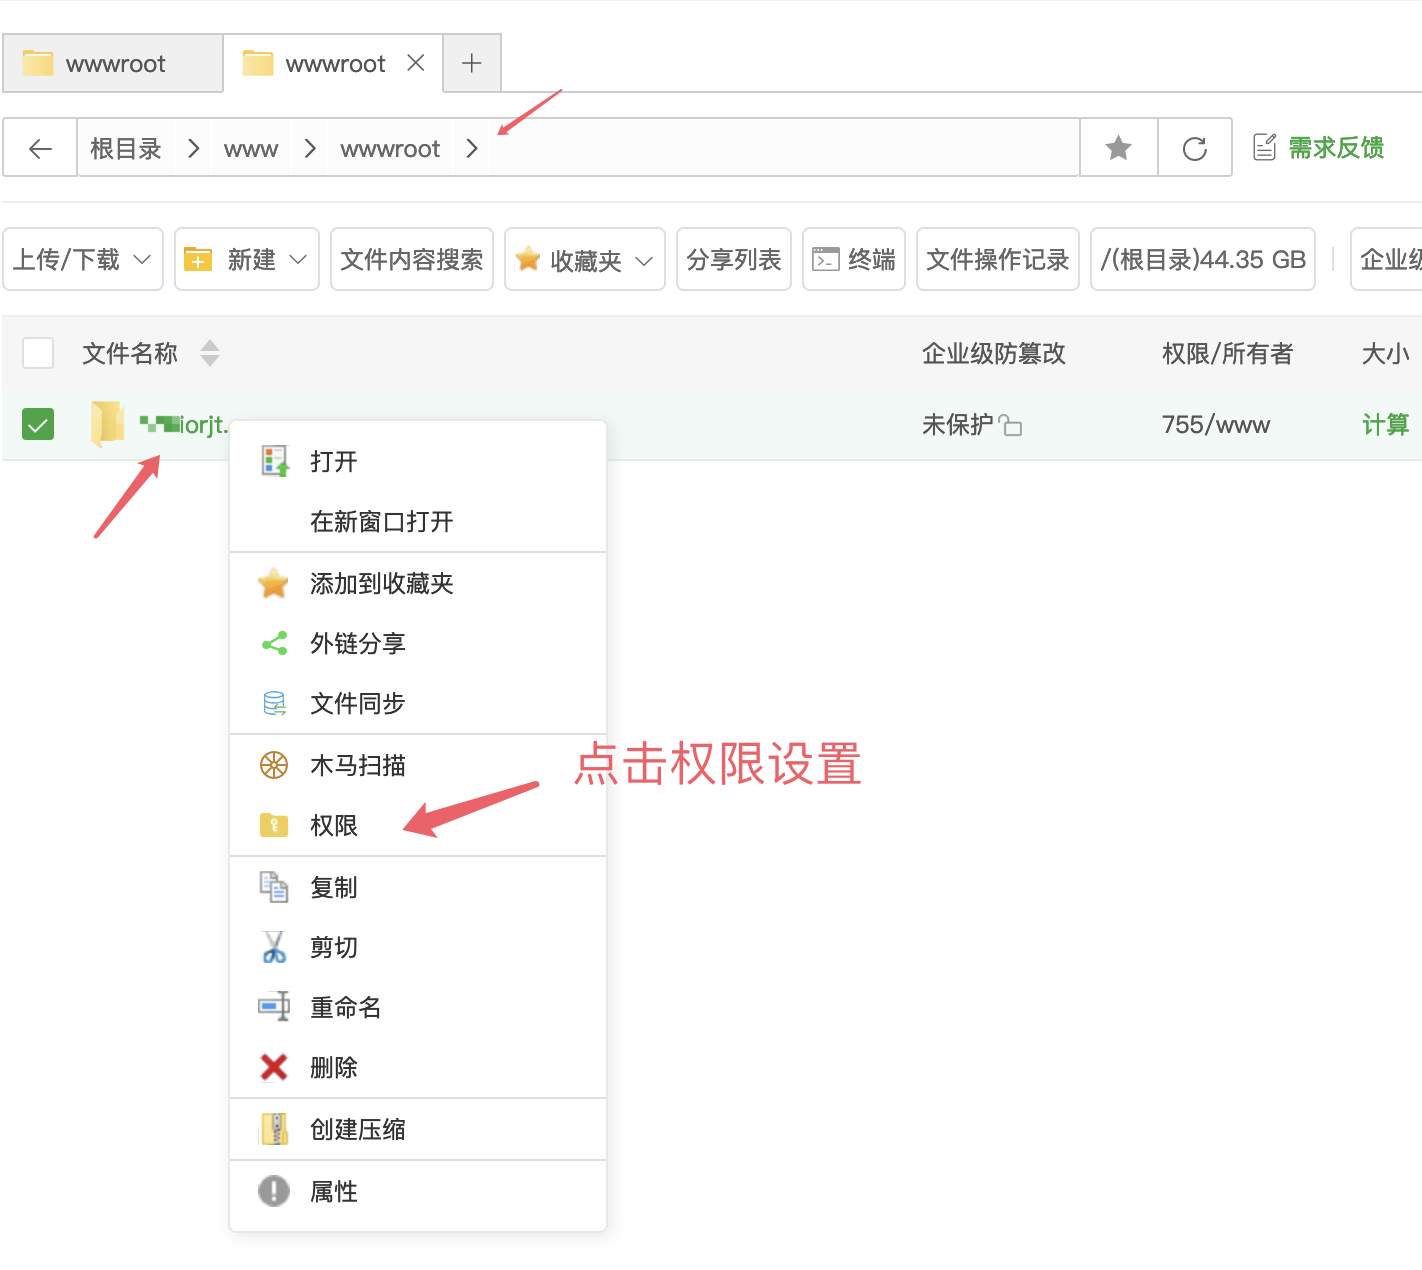Expand chevron after wwwroot breadcrumb

[x=472, y=149]
